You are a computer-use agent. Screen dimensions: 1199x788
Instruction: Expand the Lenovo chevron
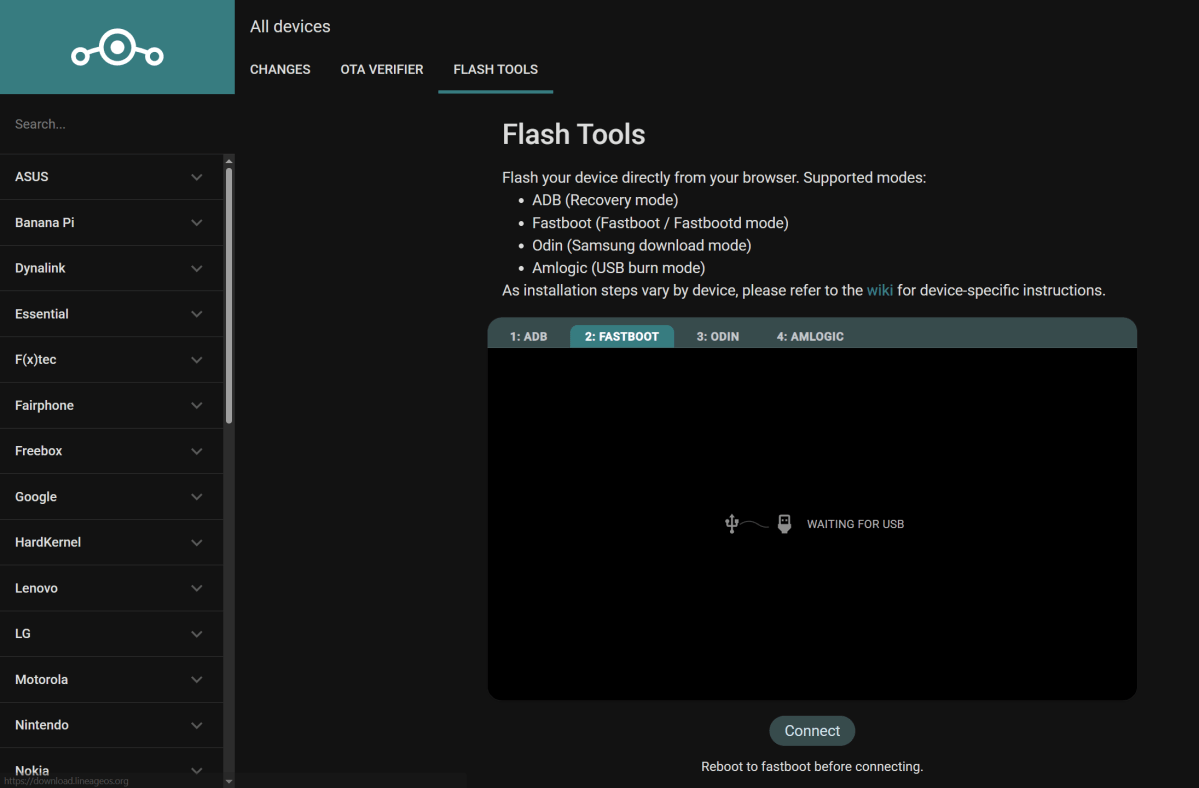coord(197,589)
